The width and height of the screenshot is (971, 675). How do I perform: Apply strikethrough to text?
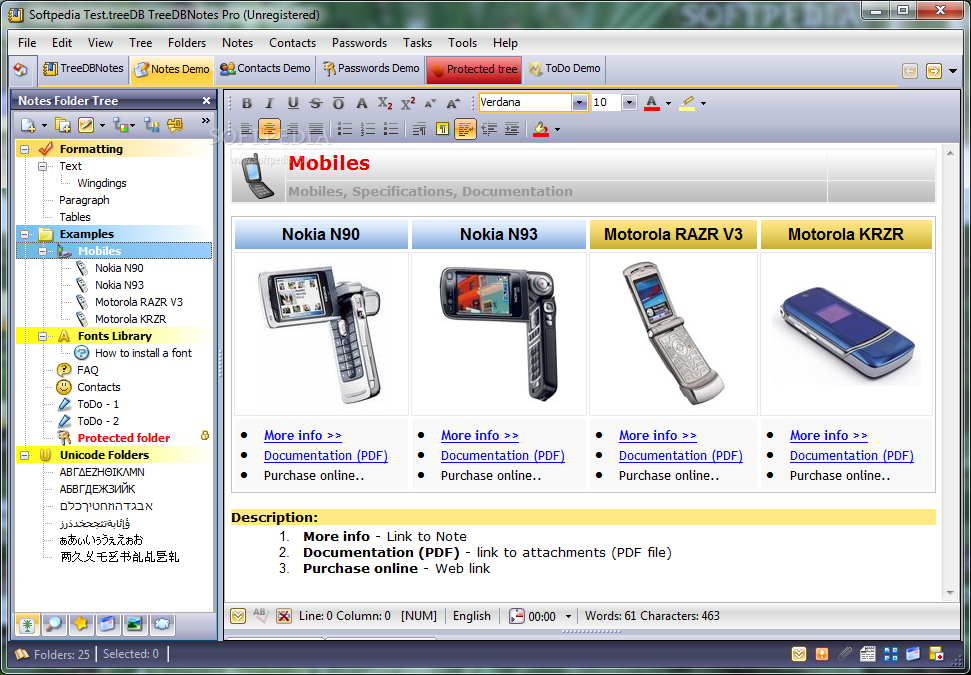(315, 103)
